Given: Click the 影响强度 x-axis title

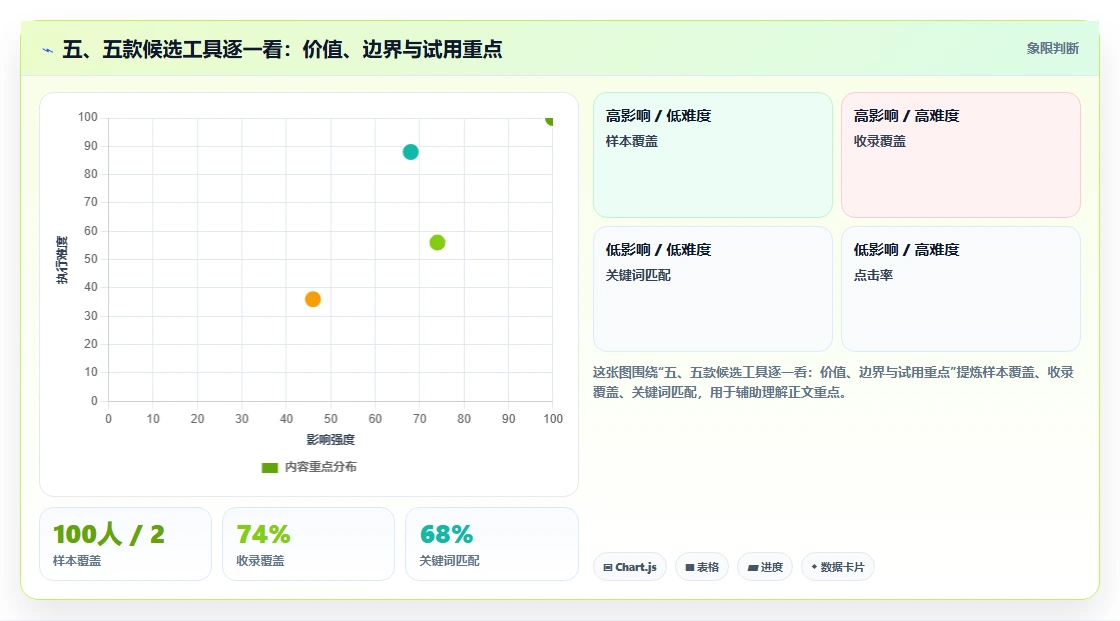Looking at the screenshot, I should pyautogui.click(x=331, y=439).
